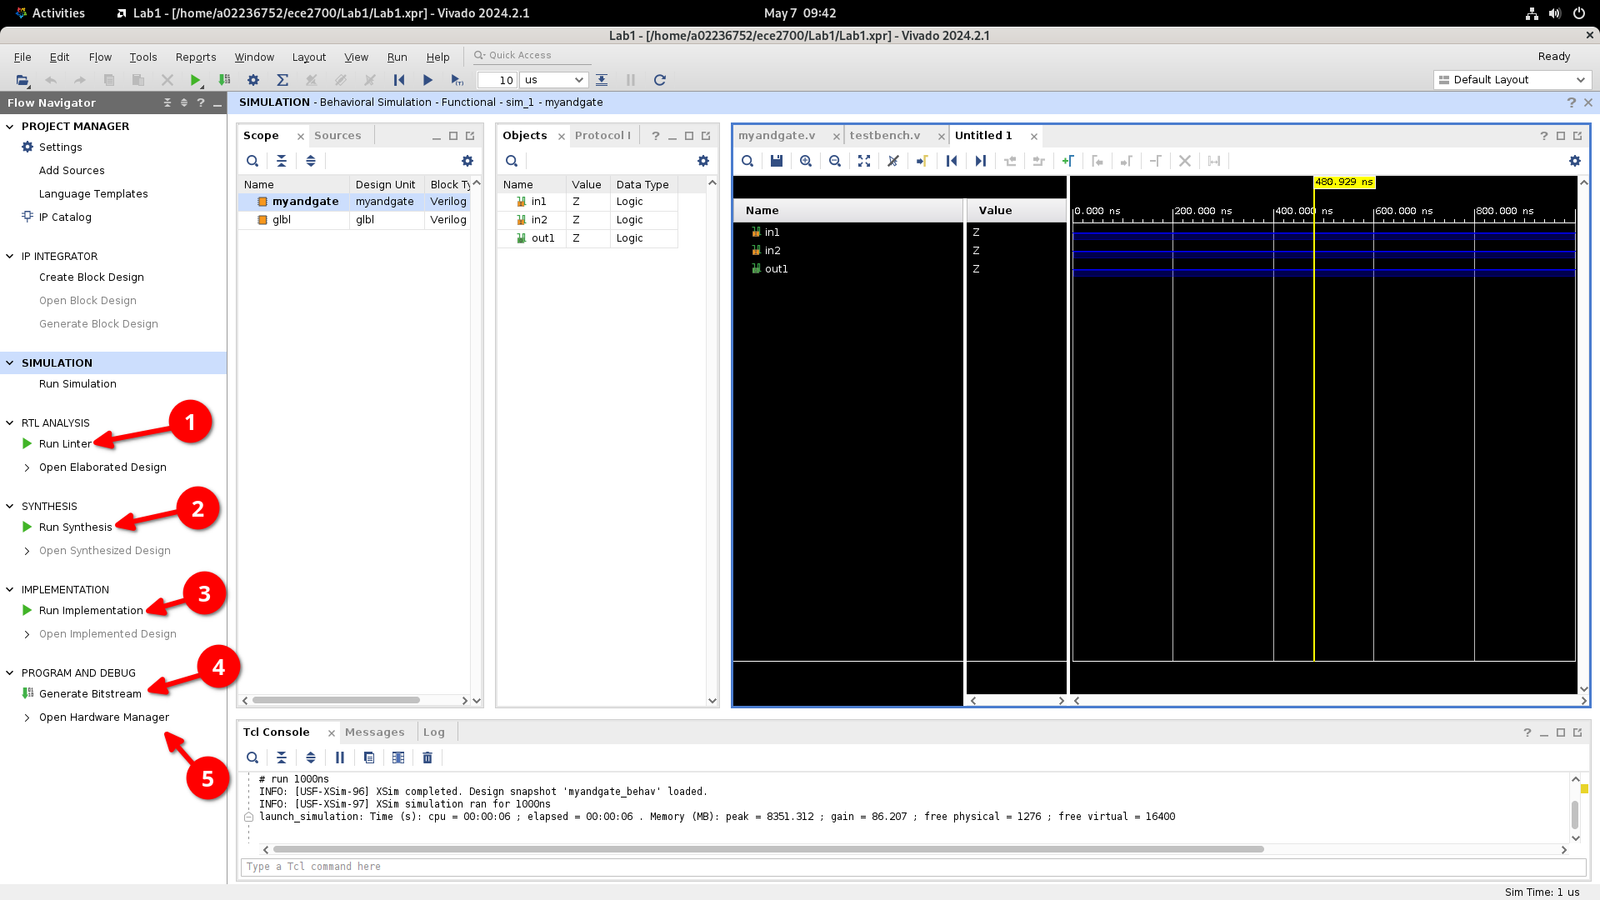
Task: Click the green Run flow toolbar icon
Action: pos(196,80)
